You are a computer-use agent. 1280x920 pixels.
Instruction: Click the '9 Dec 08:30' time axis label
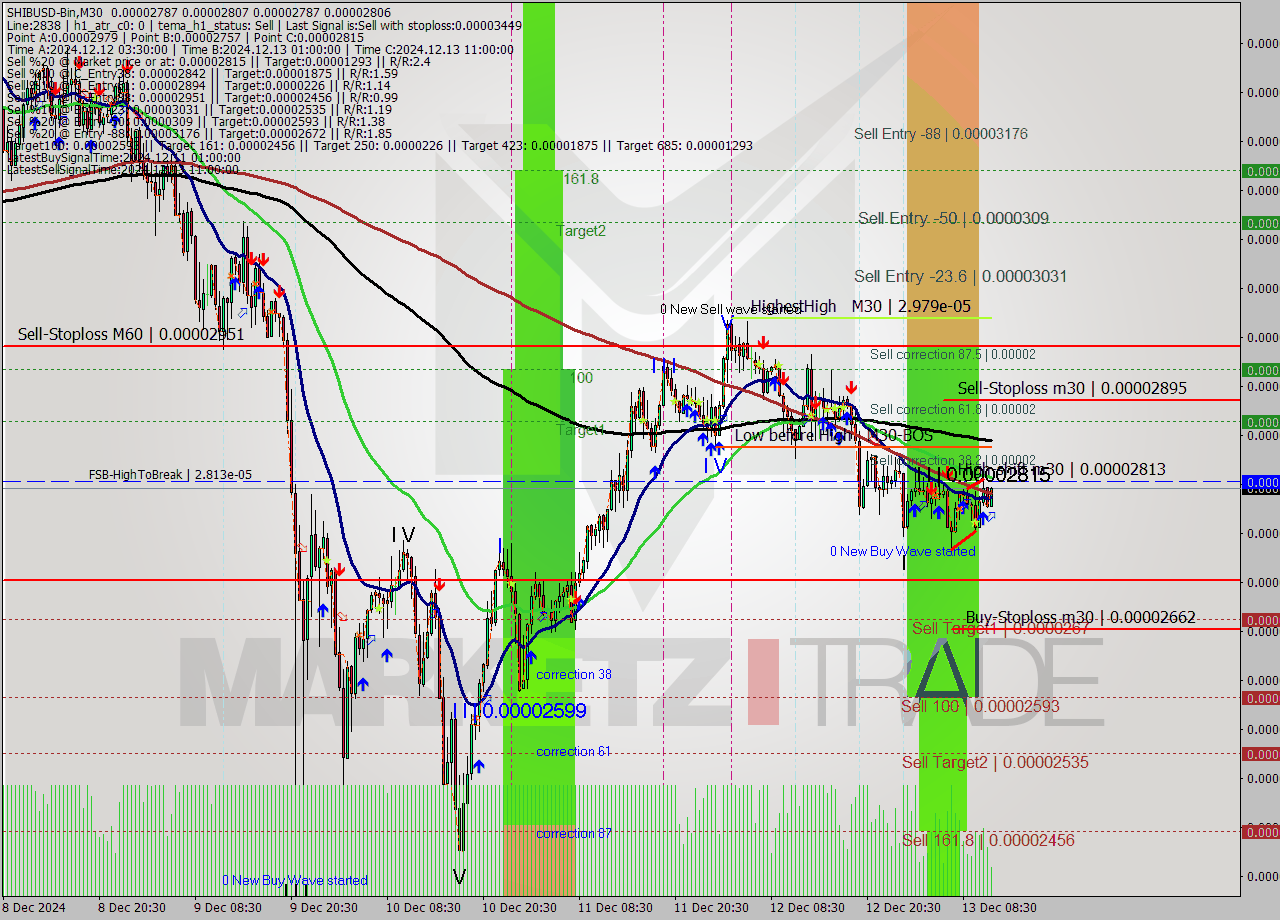[228, 908]
